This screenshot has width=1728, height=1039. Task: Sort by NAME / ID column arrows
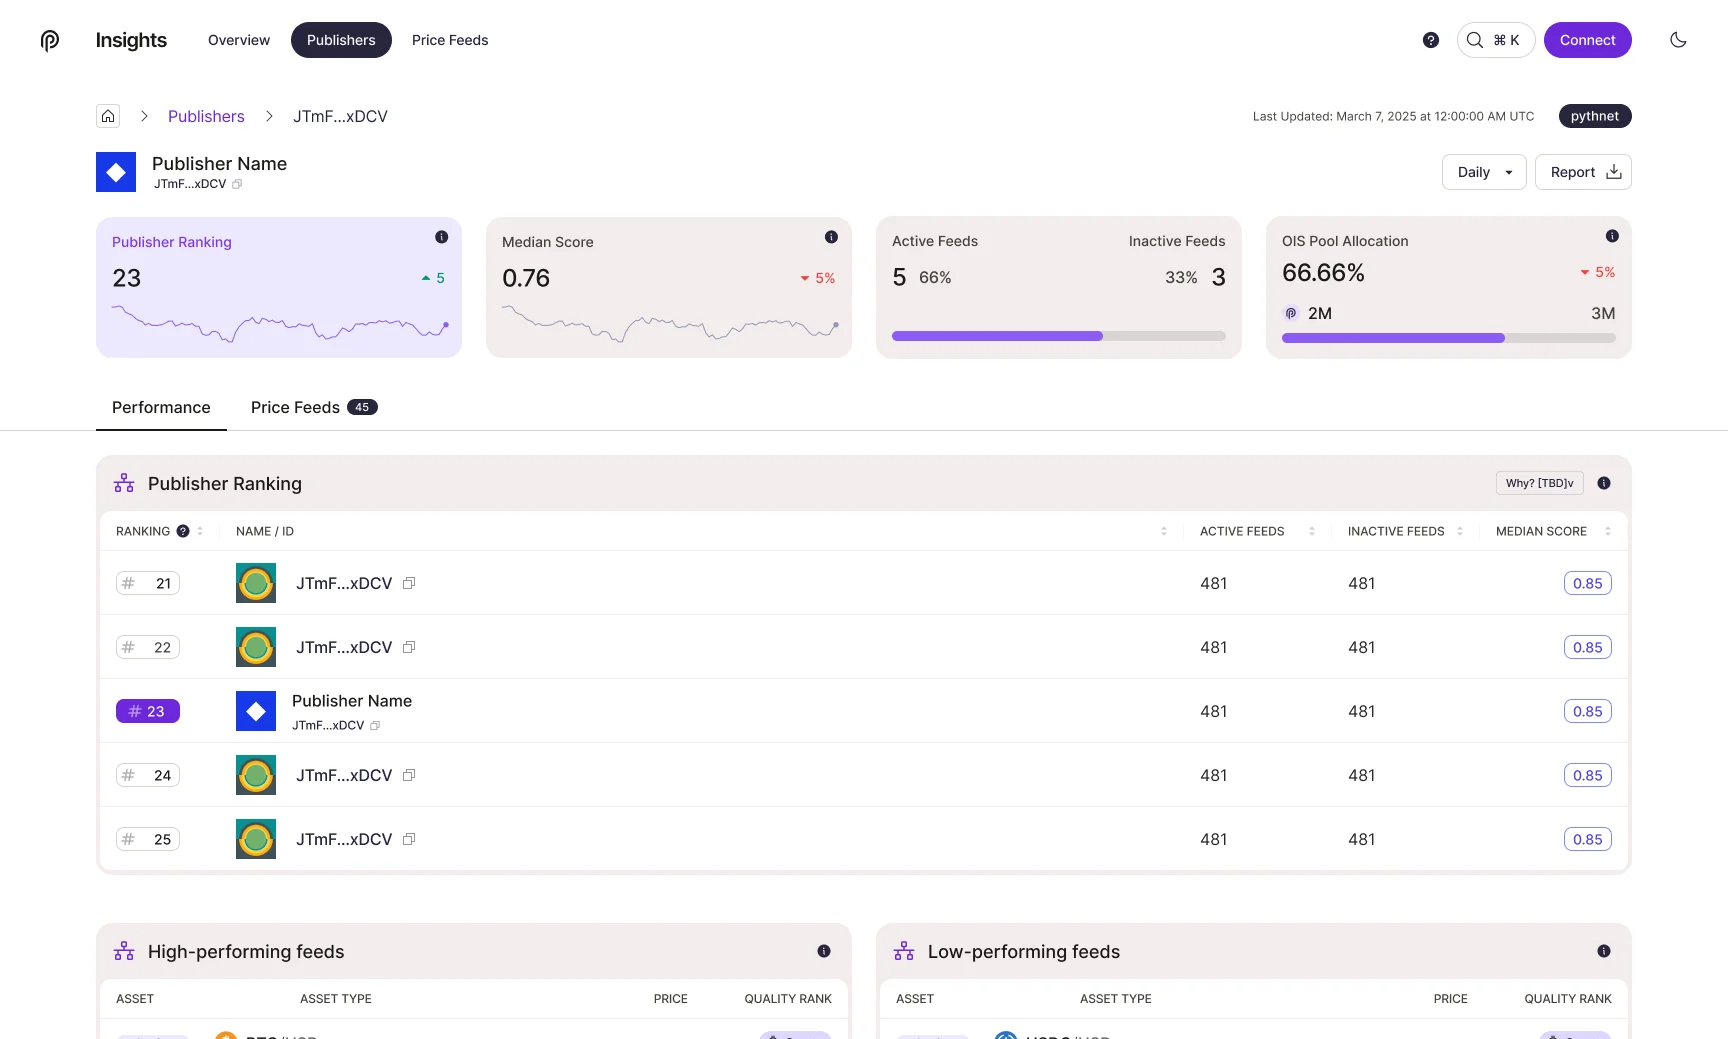1164,531
